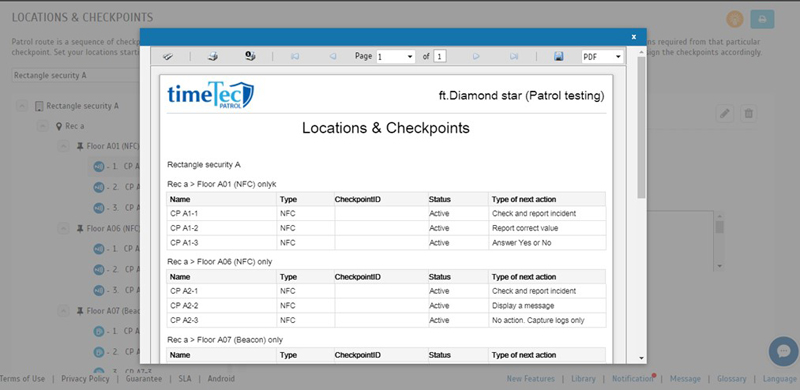Go to first page of report
The width and height of the screenshot is (800, 390).
tap(294, 57)
